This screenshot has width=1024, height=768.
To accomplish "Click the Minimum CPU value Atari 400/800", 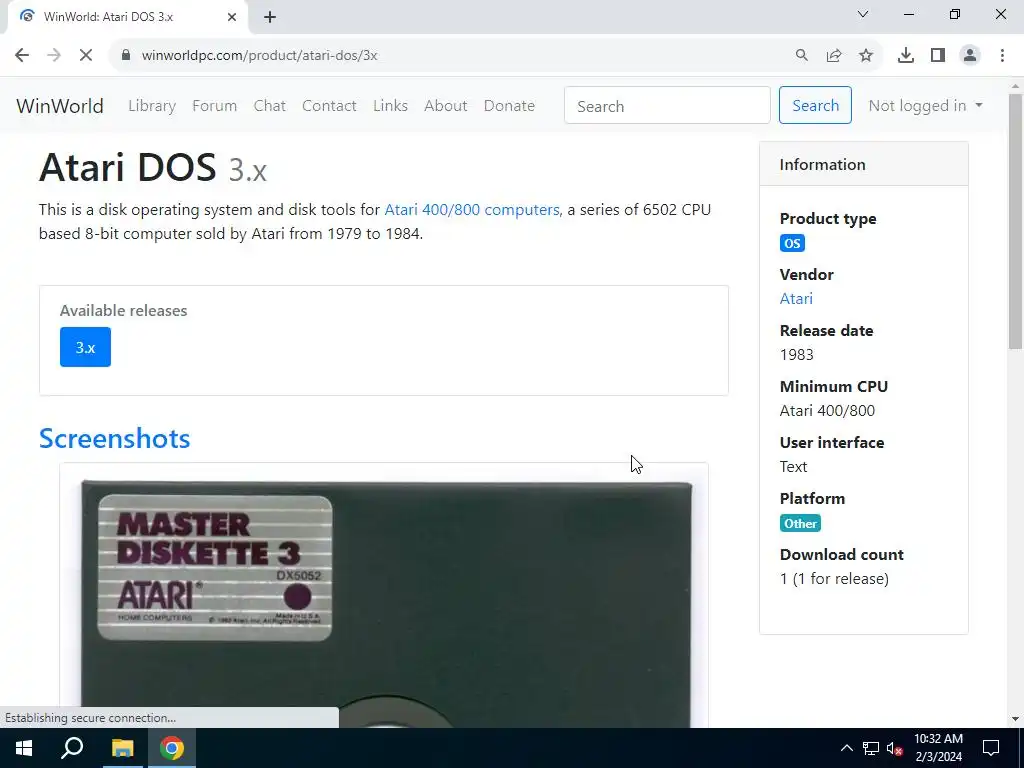I will click(827, 411).
